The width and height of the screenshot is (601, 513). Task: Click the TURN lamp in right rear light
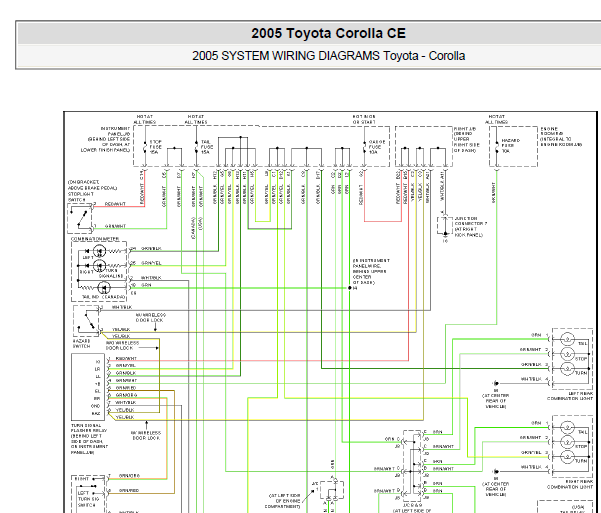(567, 457)
